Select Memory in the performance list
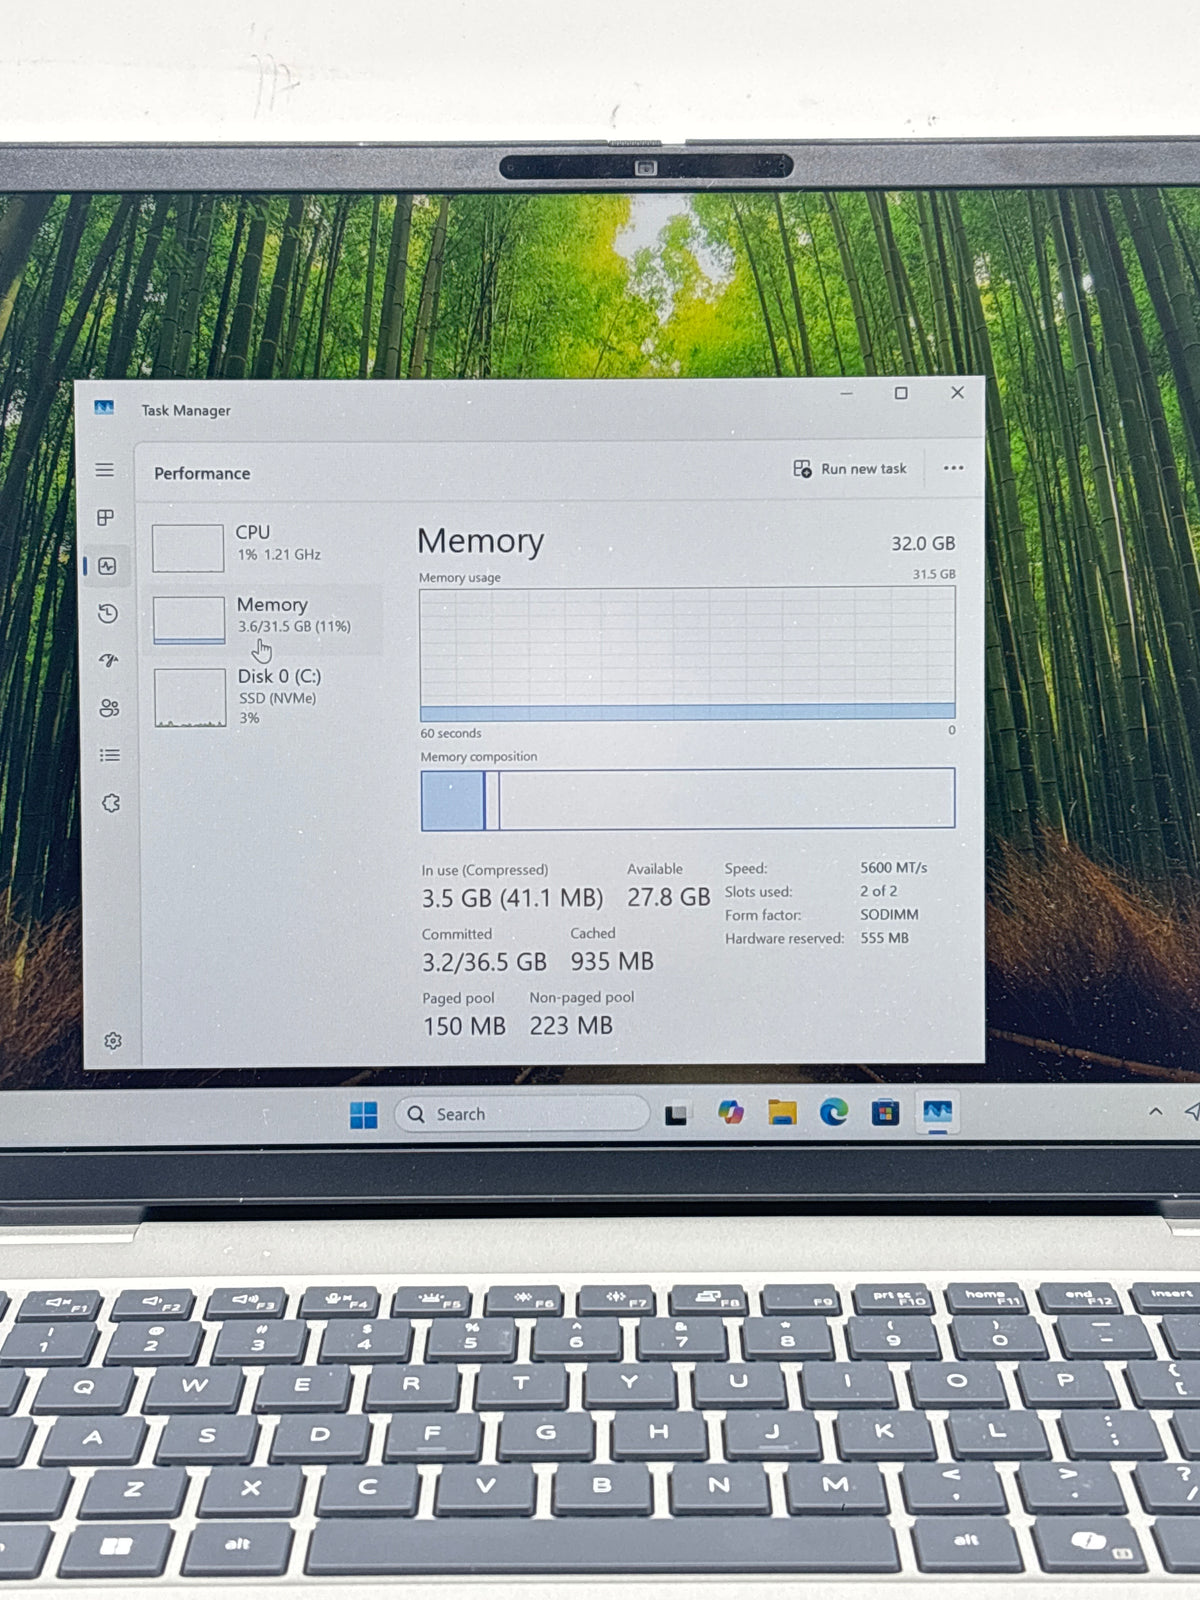The width and height of the screenshot is (1200, 1600). point(266,619)
